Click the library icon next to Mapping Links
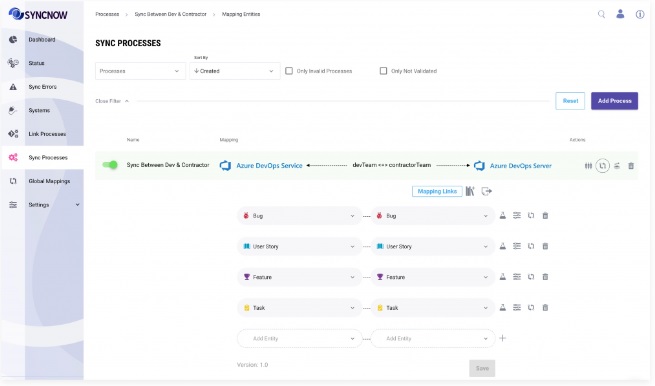Screen dimensions: 655x386 (470, 191)
